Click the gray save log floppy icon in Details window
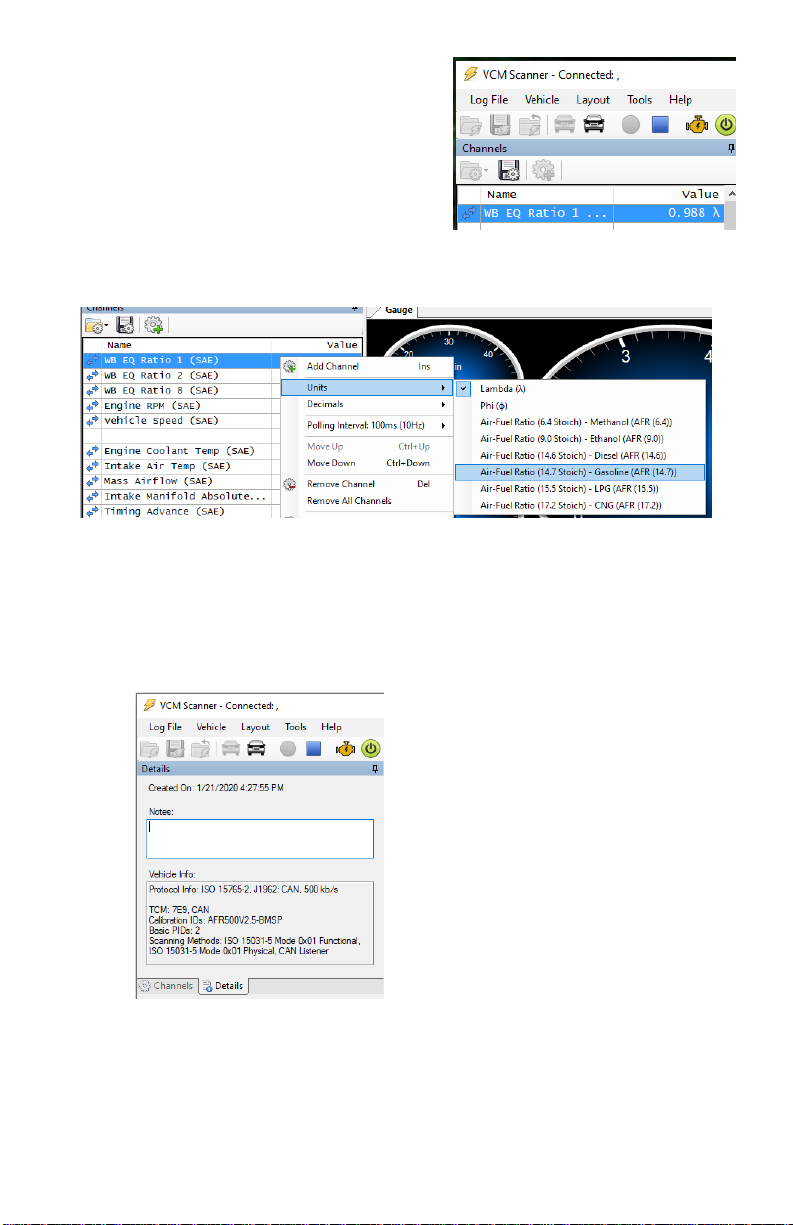The image size is (793, 1225). [174, 749]
